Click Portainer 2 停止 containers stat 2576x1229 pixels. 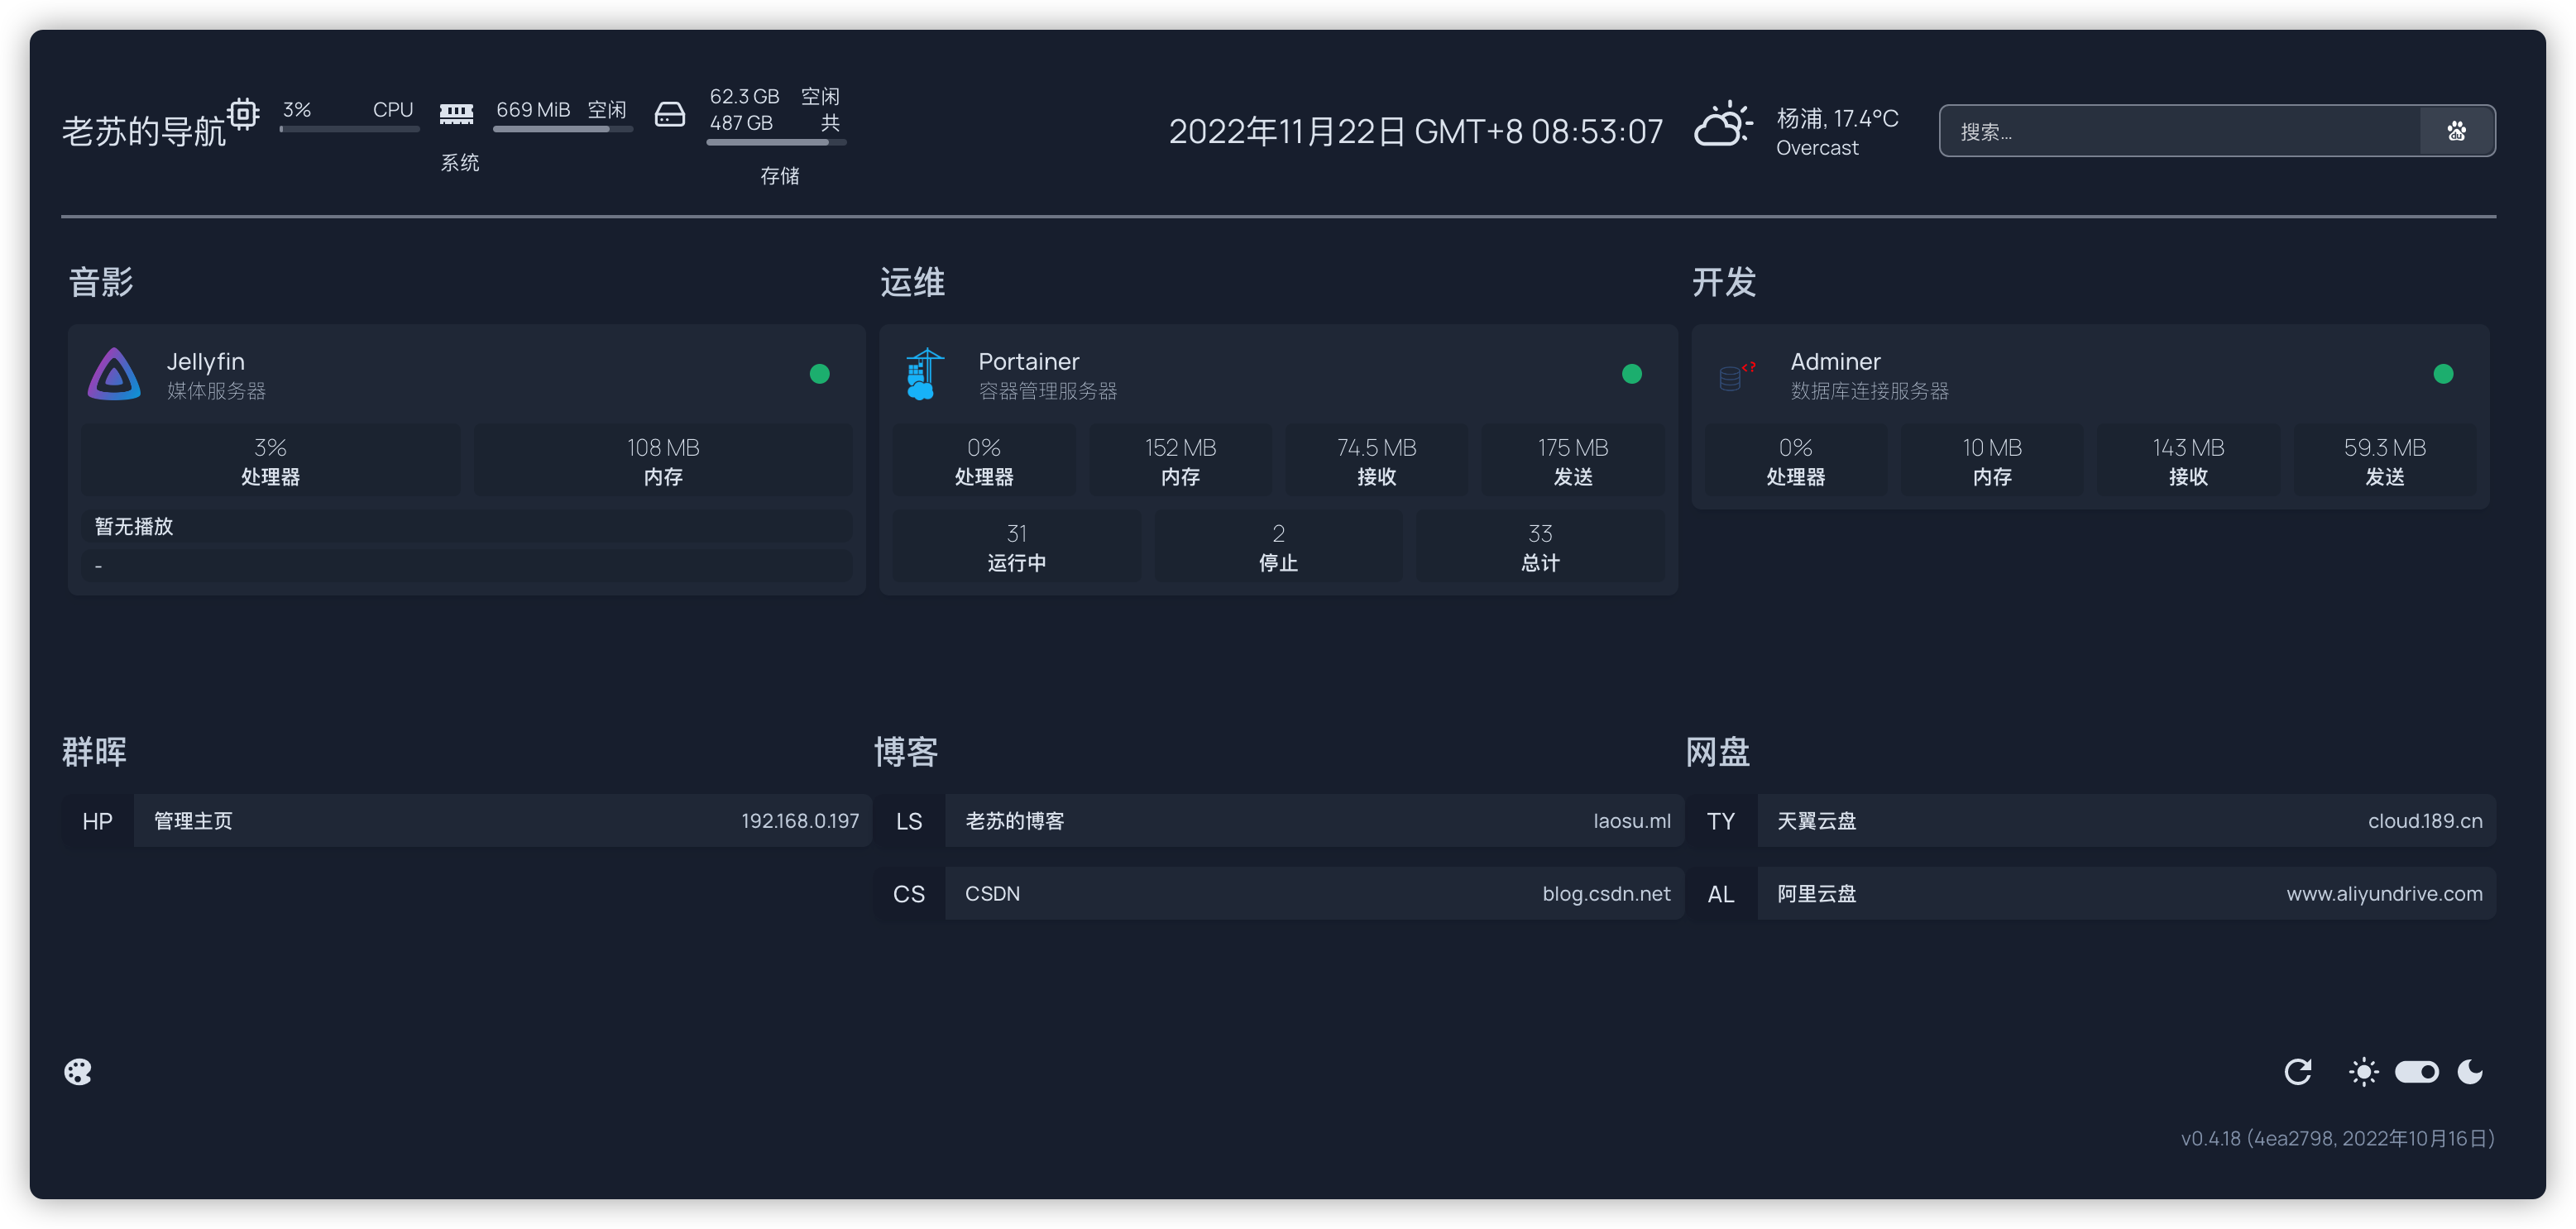(1278, 546)
